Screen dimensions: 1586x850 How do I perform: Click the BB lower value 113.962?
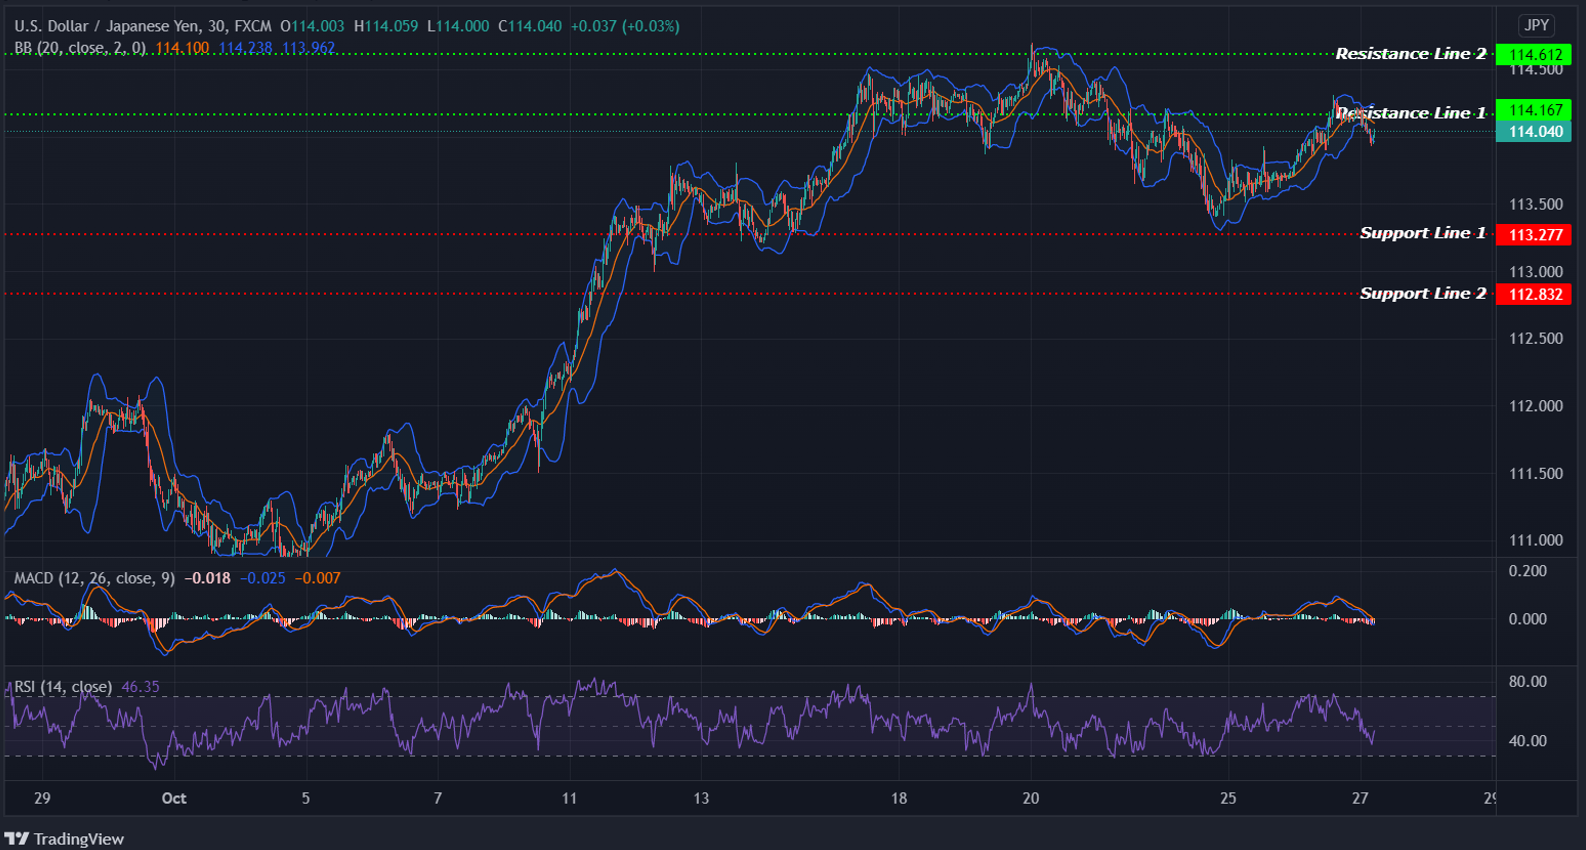tap(308, 48)
